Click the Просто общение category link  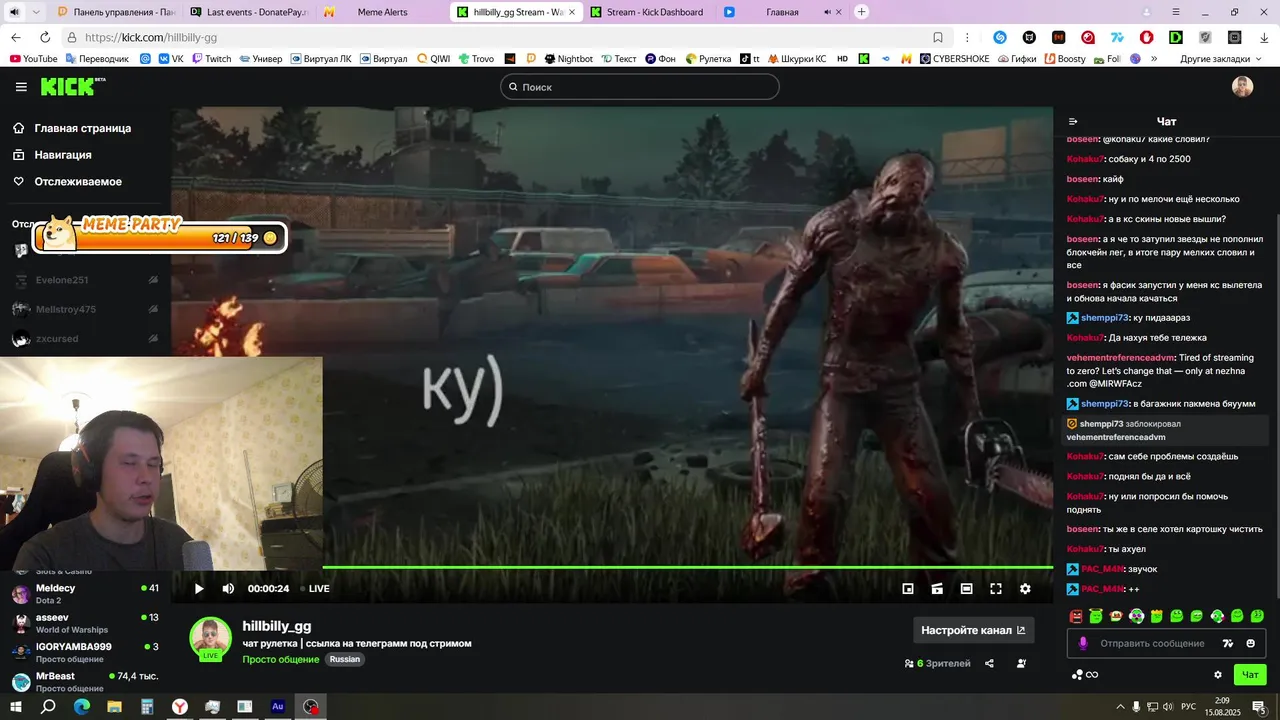pyautogui.click(x=280, y=660)
